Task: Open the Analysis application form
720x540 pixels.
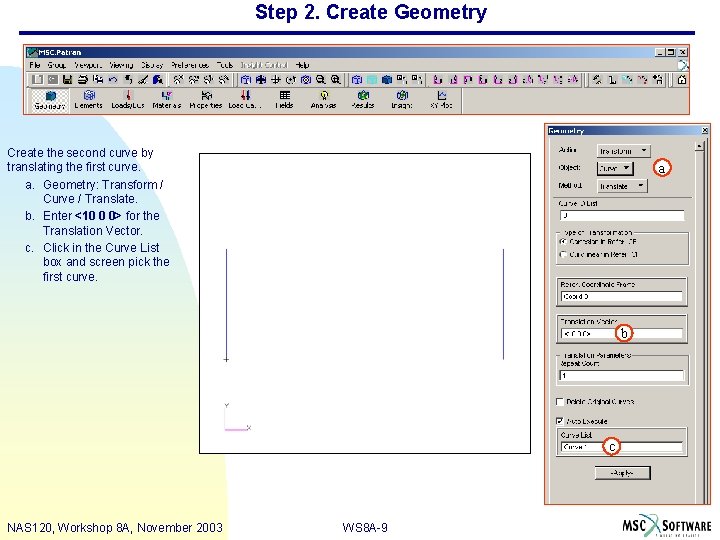Action: [323, 100]
